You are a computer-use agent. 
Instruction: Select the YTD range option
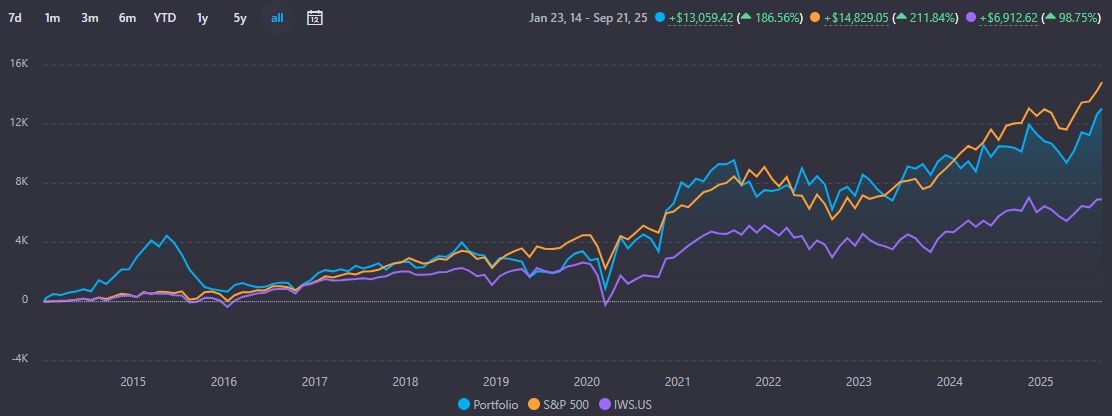pos(165,18)
